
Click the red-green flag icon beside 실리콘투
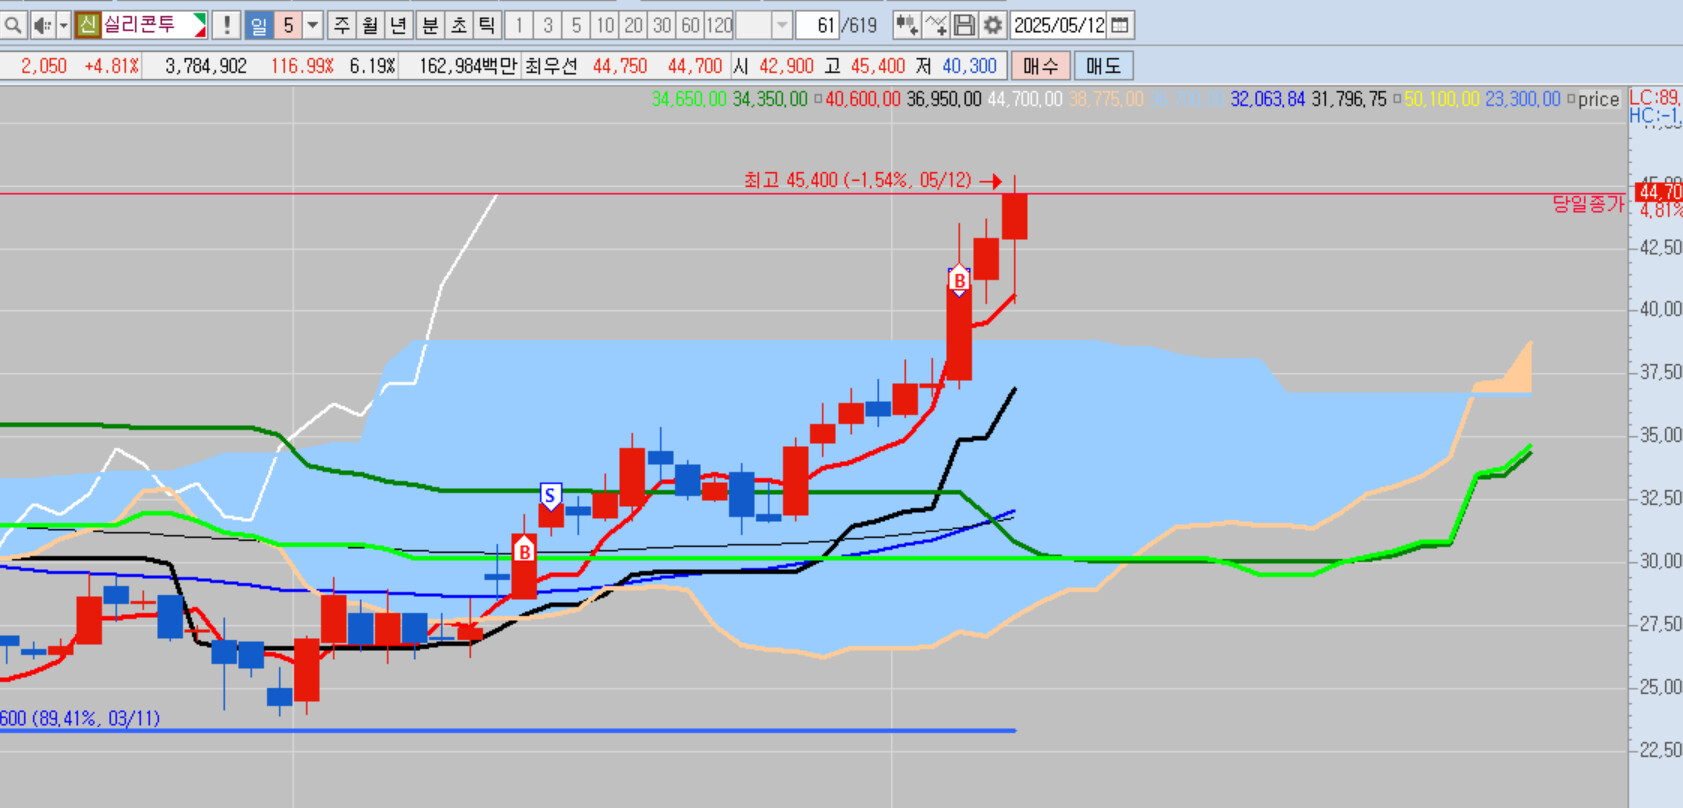coord(199,25)
